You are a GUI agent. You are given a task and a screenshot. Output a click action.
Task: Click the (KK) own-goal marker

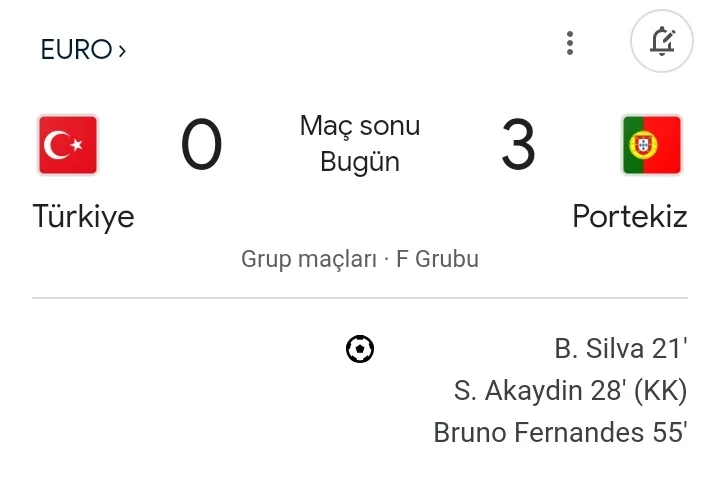661,391
